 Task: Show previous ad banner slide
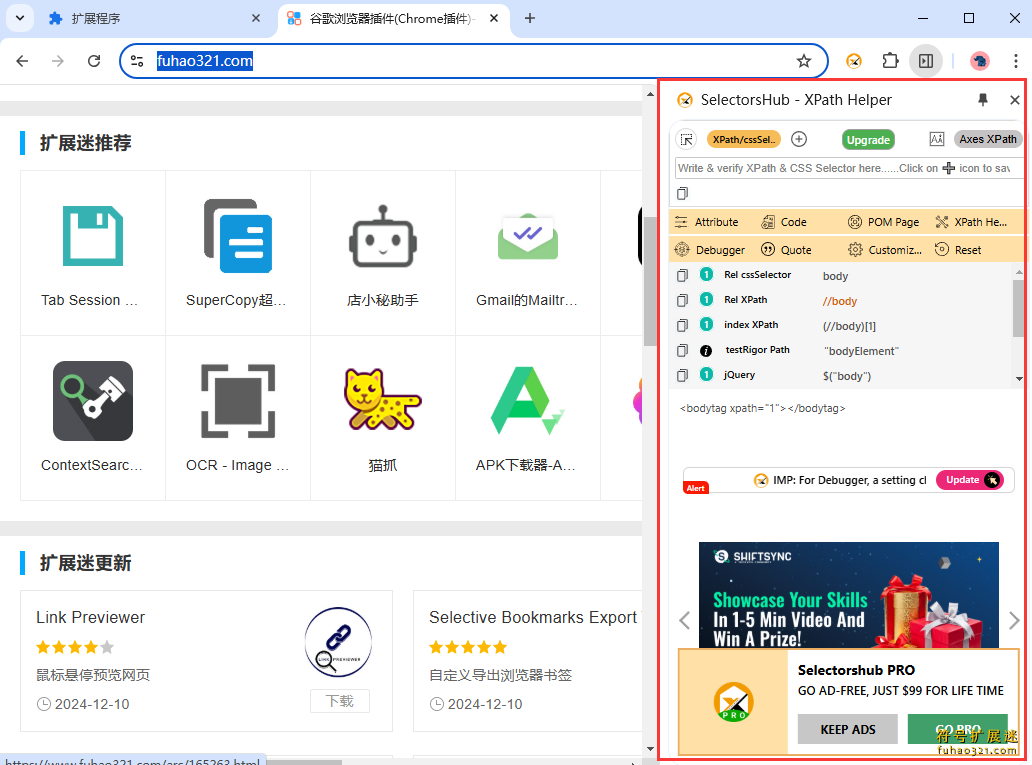(x=684, y=620)
